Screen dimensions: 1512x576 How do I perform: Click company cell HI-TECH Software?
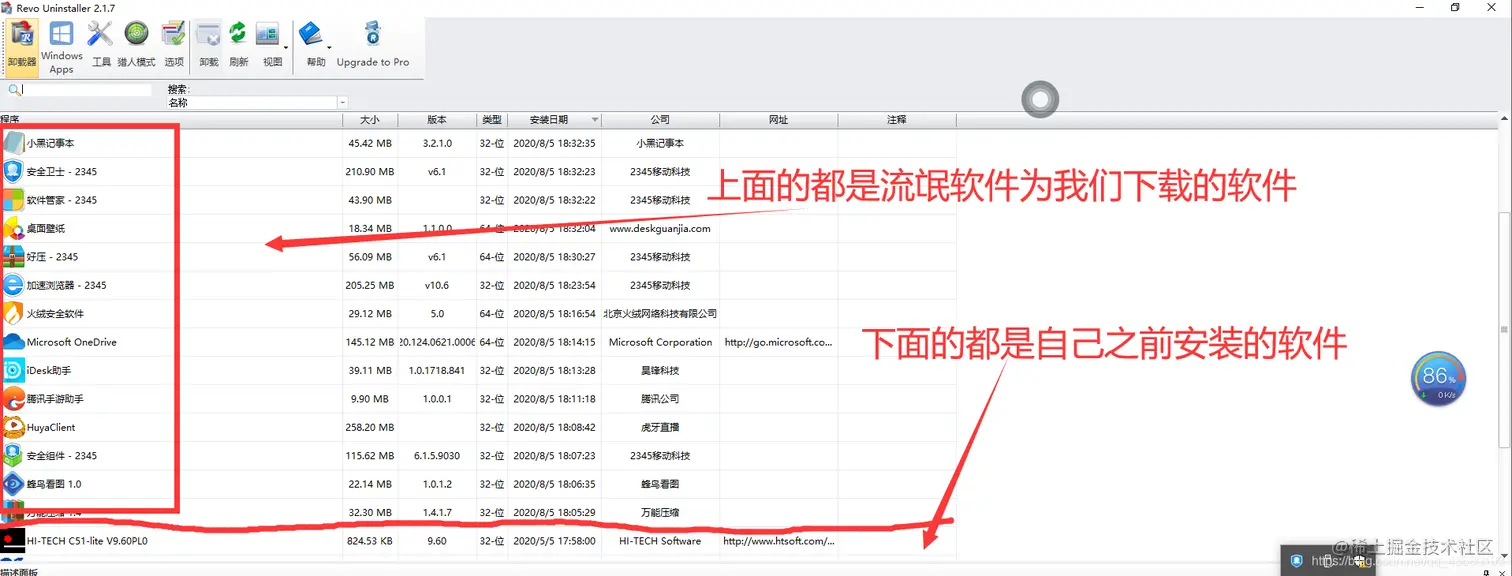click(x=660, y=541)
